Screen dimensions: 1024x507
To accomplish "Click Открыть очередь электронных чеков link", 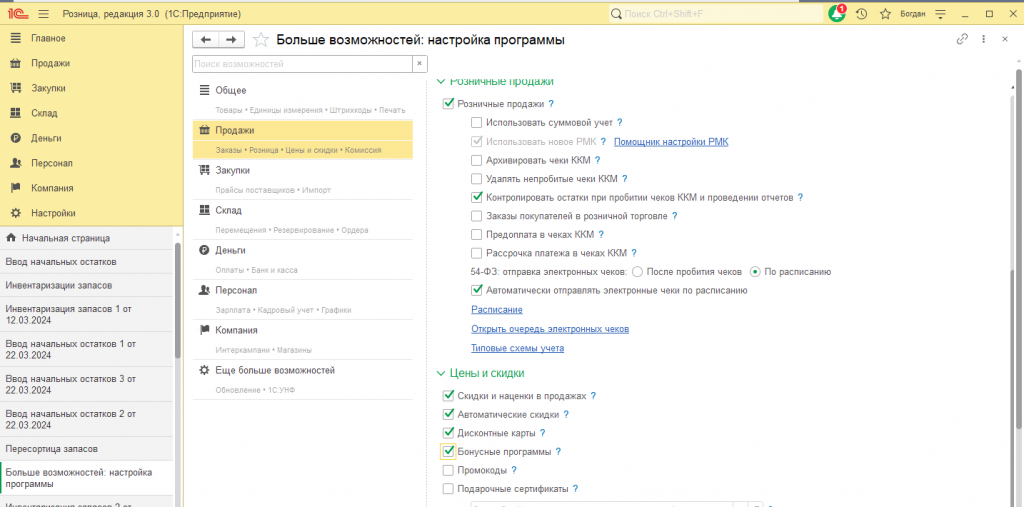I will 550,329.
